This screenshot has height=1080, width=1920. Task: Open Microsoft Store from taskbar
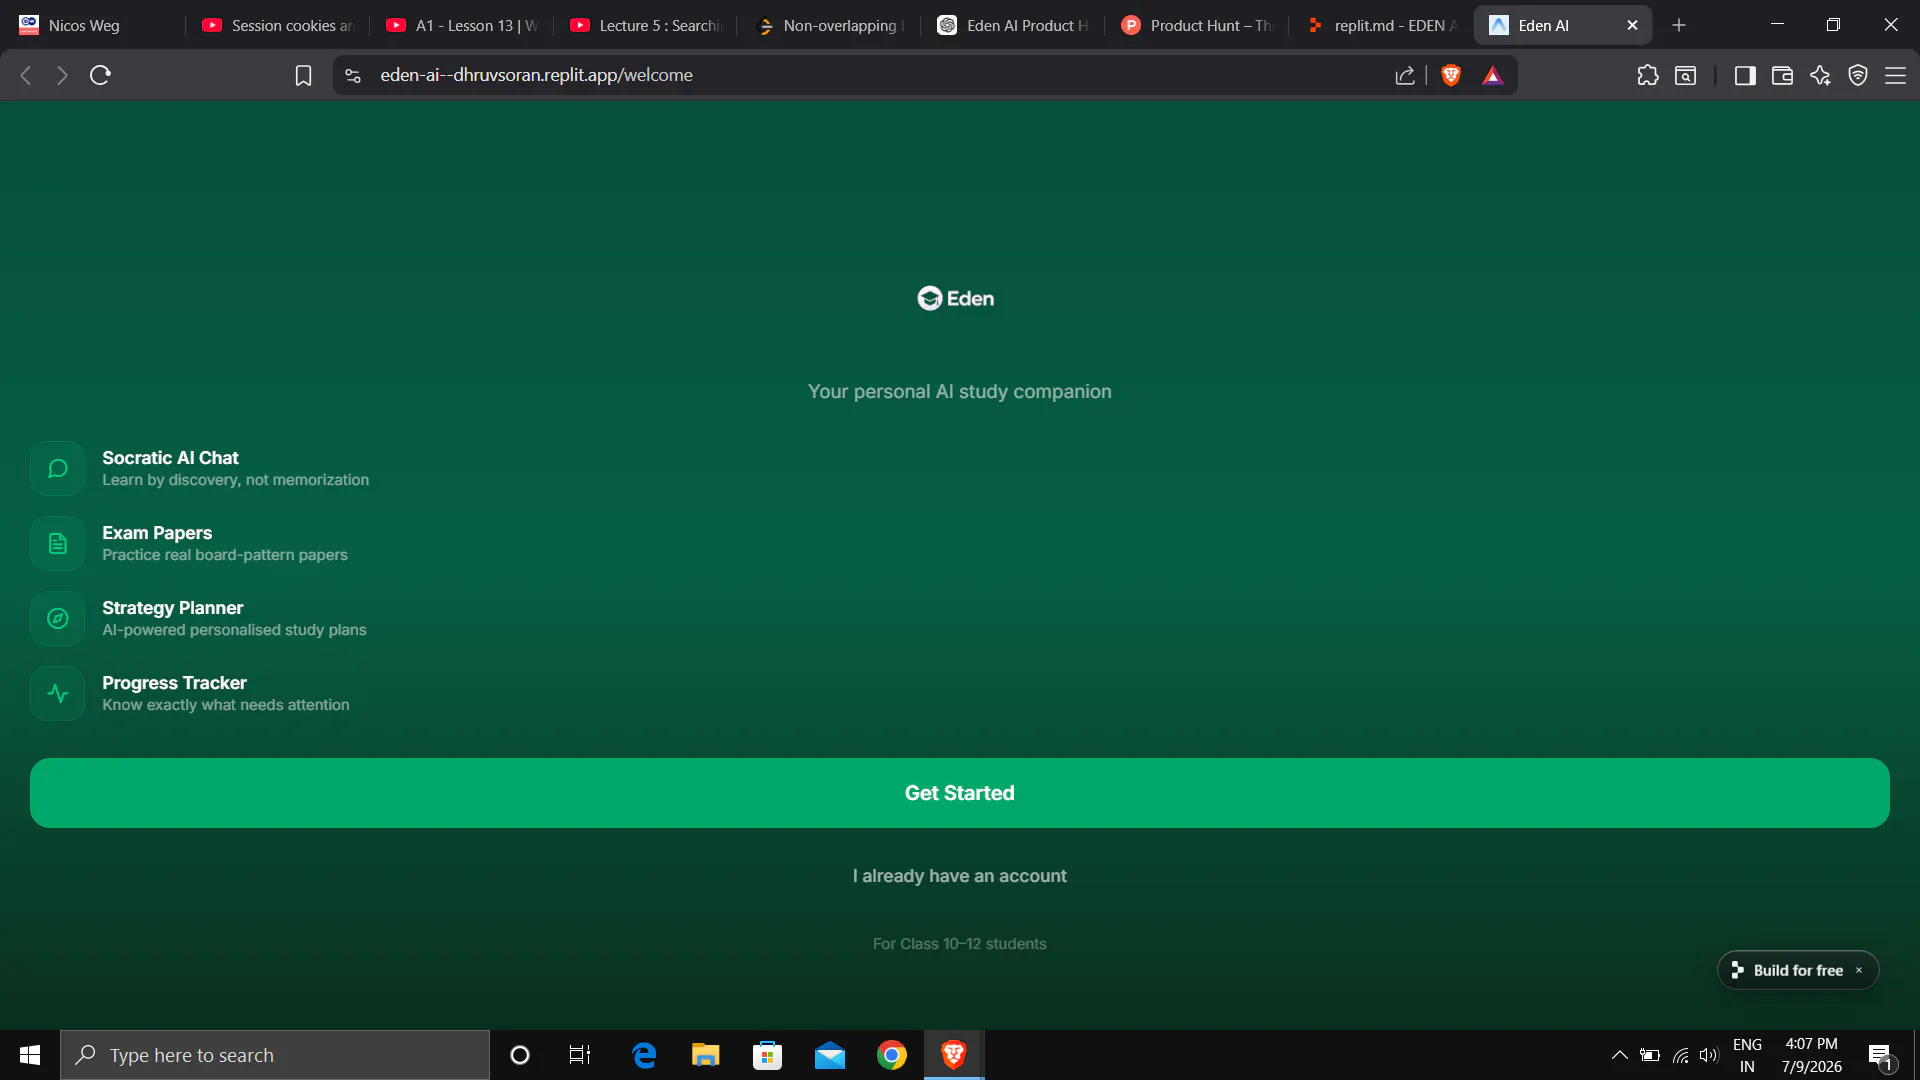768,1055
